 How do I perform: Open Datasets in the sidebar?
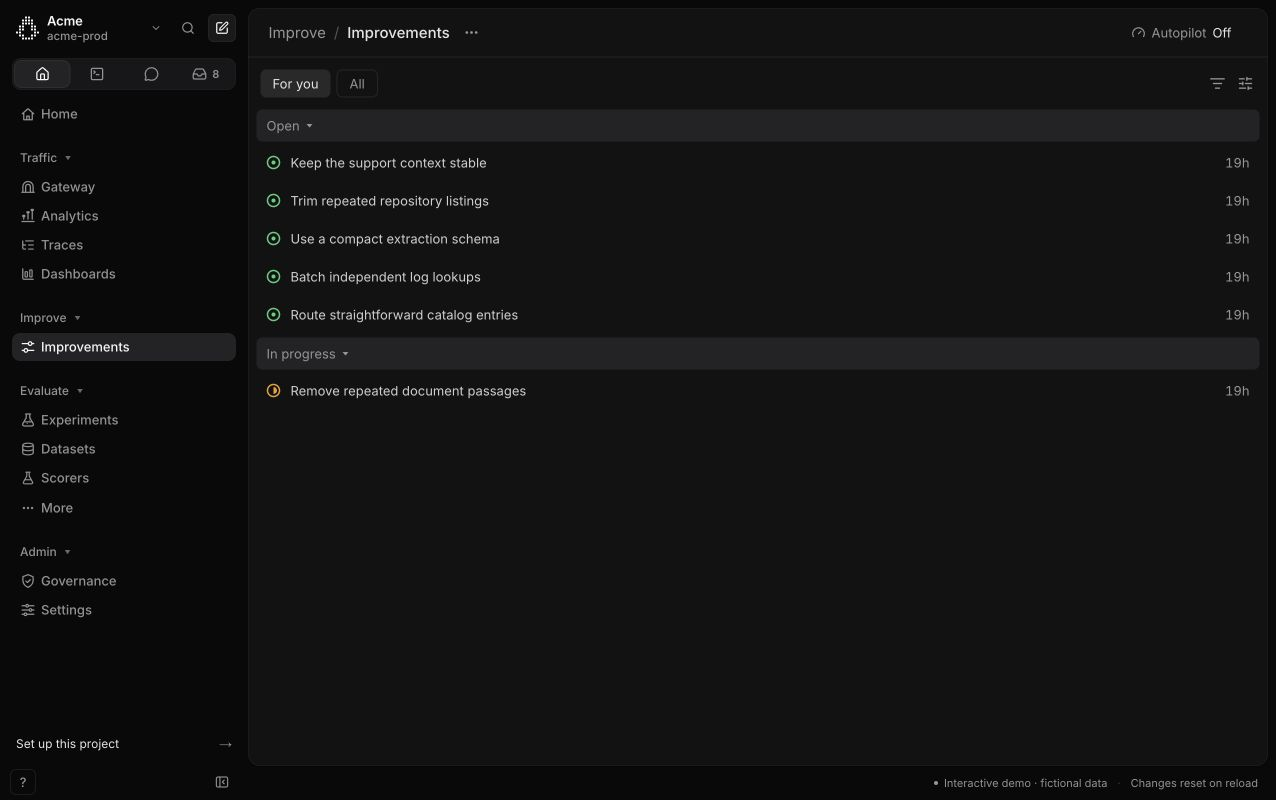[x=124, y=449]
